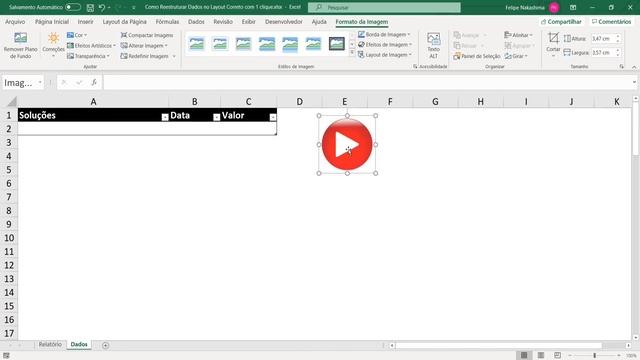Image resolution: width=640 pixels, height=360 pixels.
Task: Open the Data column filter dropdown
Action: (x=217, y=118)
